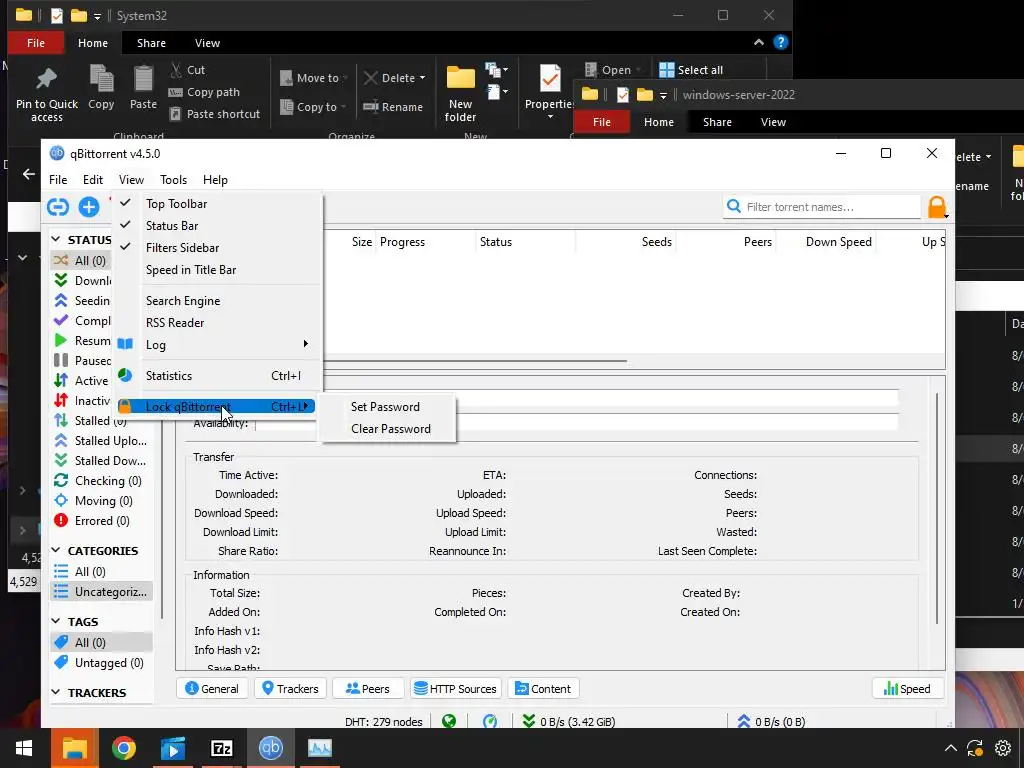This screenshot has width=1024, height=768.
Task: Choose Clear Password in submenu
Action: point(389,429)
